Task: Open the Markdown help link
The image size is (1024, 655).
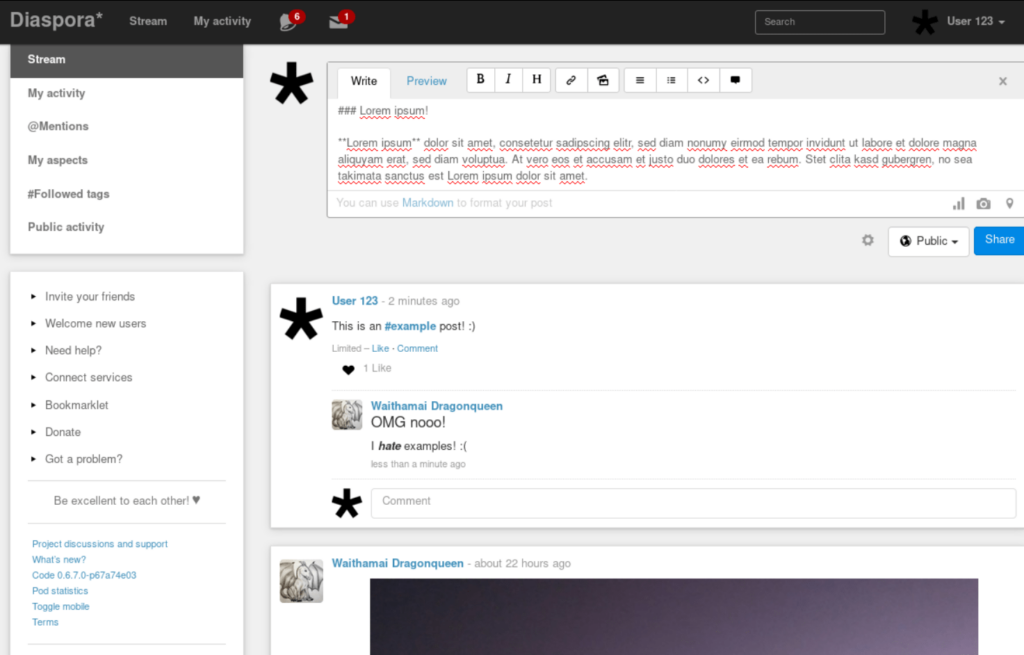Action: (427, 203)
